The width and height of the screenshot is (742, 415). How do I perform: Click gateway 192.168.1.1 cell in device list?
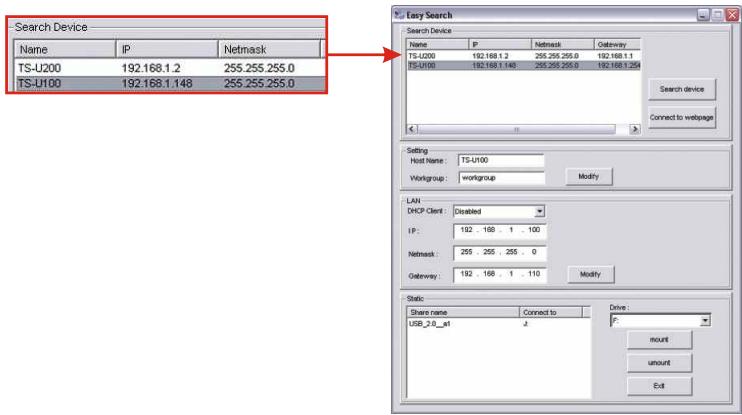(615, 56)
